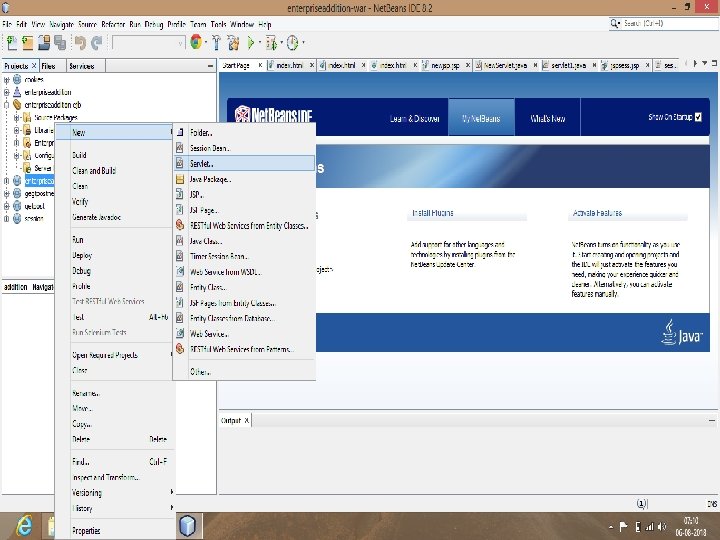720x540 pixels.
Task: Expand the cookies project node
Action: (x=6, y=79)
